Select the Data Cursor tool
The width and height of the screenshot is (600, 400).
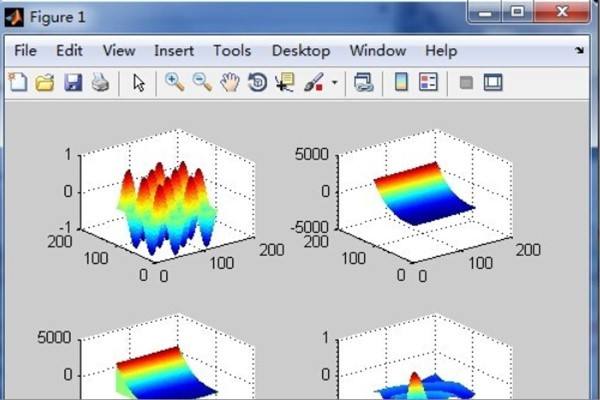pyautogui.click(x=285, y=82)
